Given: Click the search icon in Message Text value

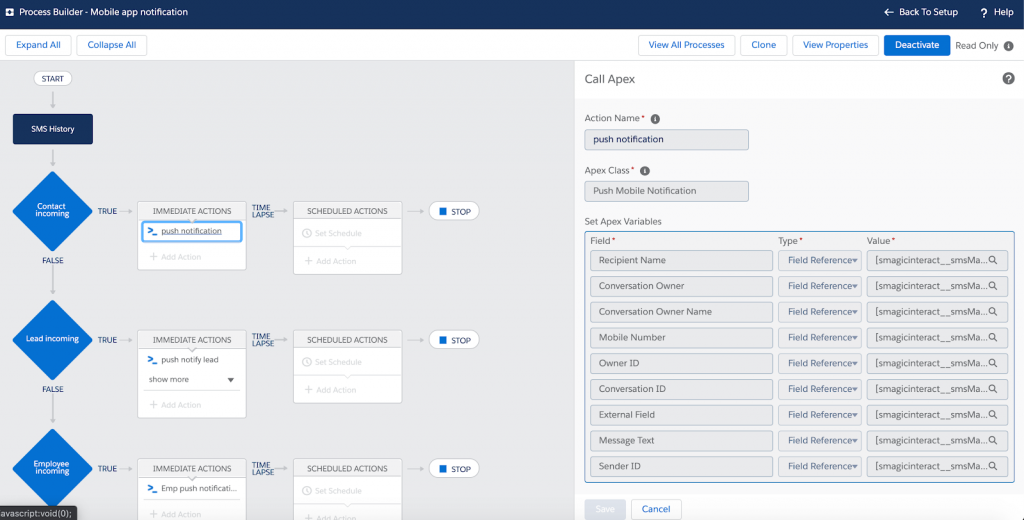Looking at the screenshot, I should point(993,440).
